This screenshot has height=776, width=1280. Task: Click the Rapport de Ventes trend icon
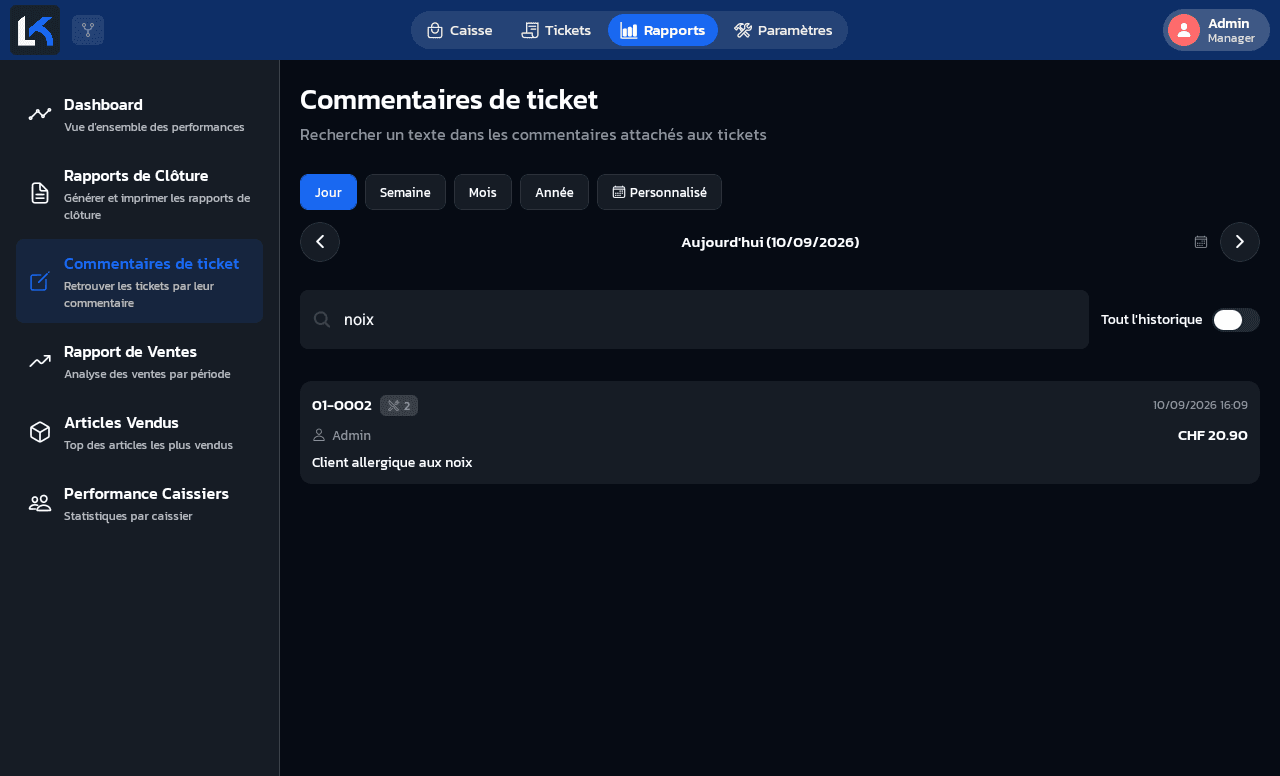tap(40, 361)
